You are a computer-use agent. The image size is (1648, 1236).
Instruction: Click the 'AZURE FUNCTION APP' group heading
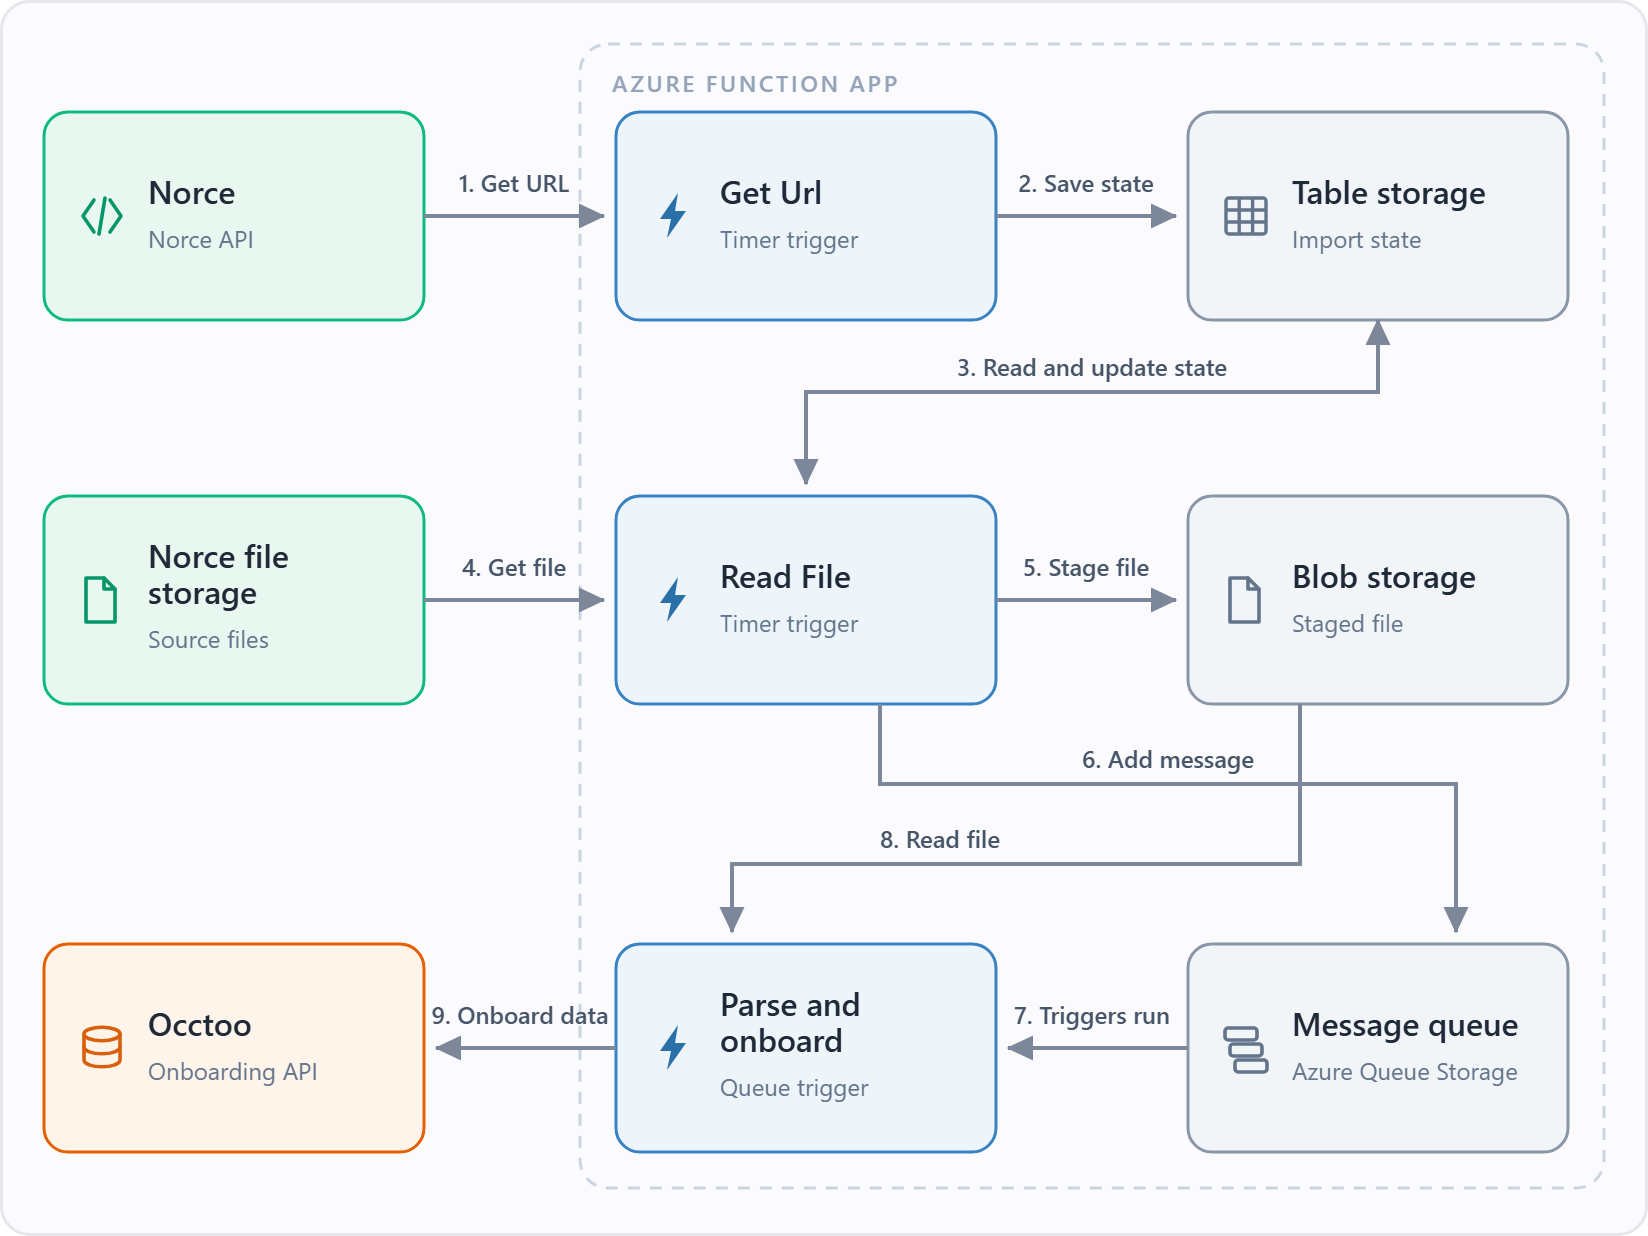(x=755, y=84)
